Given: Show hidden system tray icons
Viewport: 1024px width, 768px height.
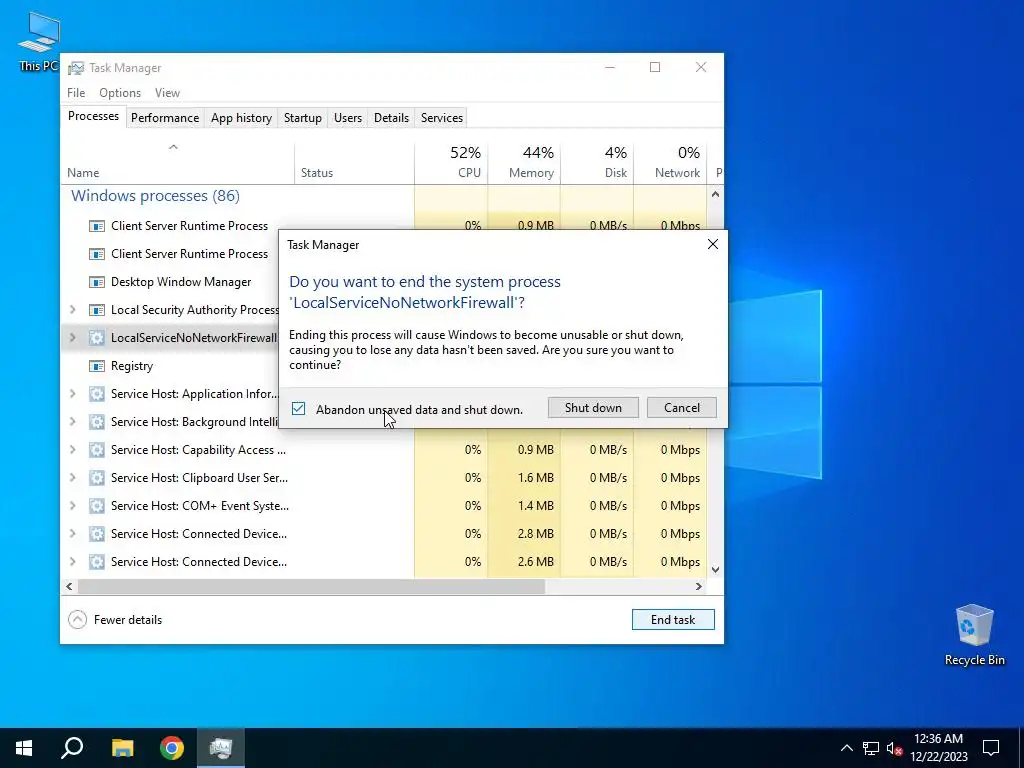Looking at the screenshot, I should tap(846, 748).
